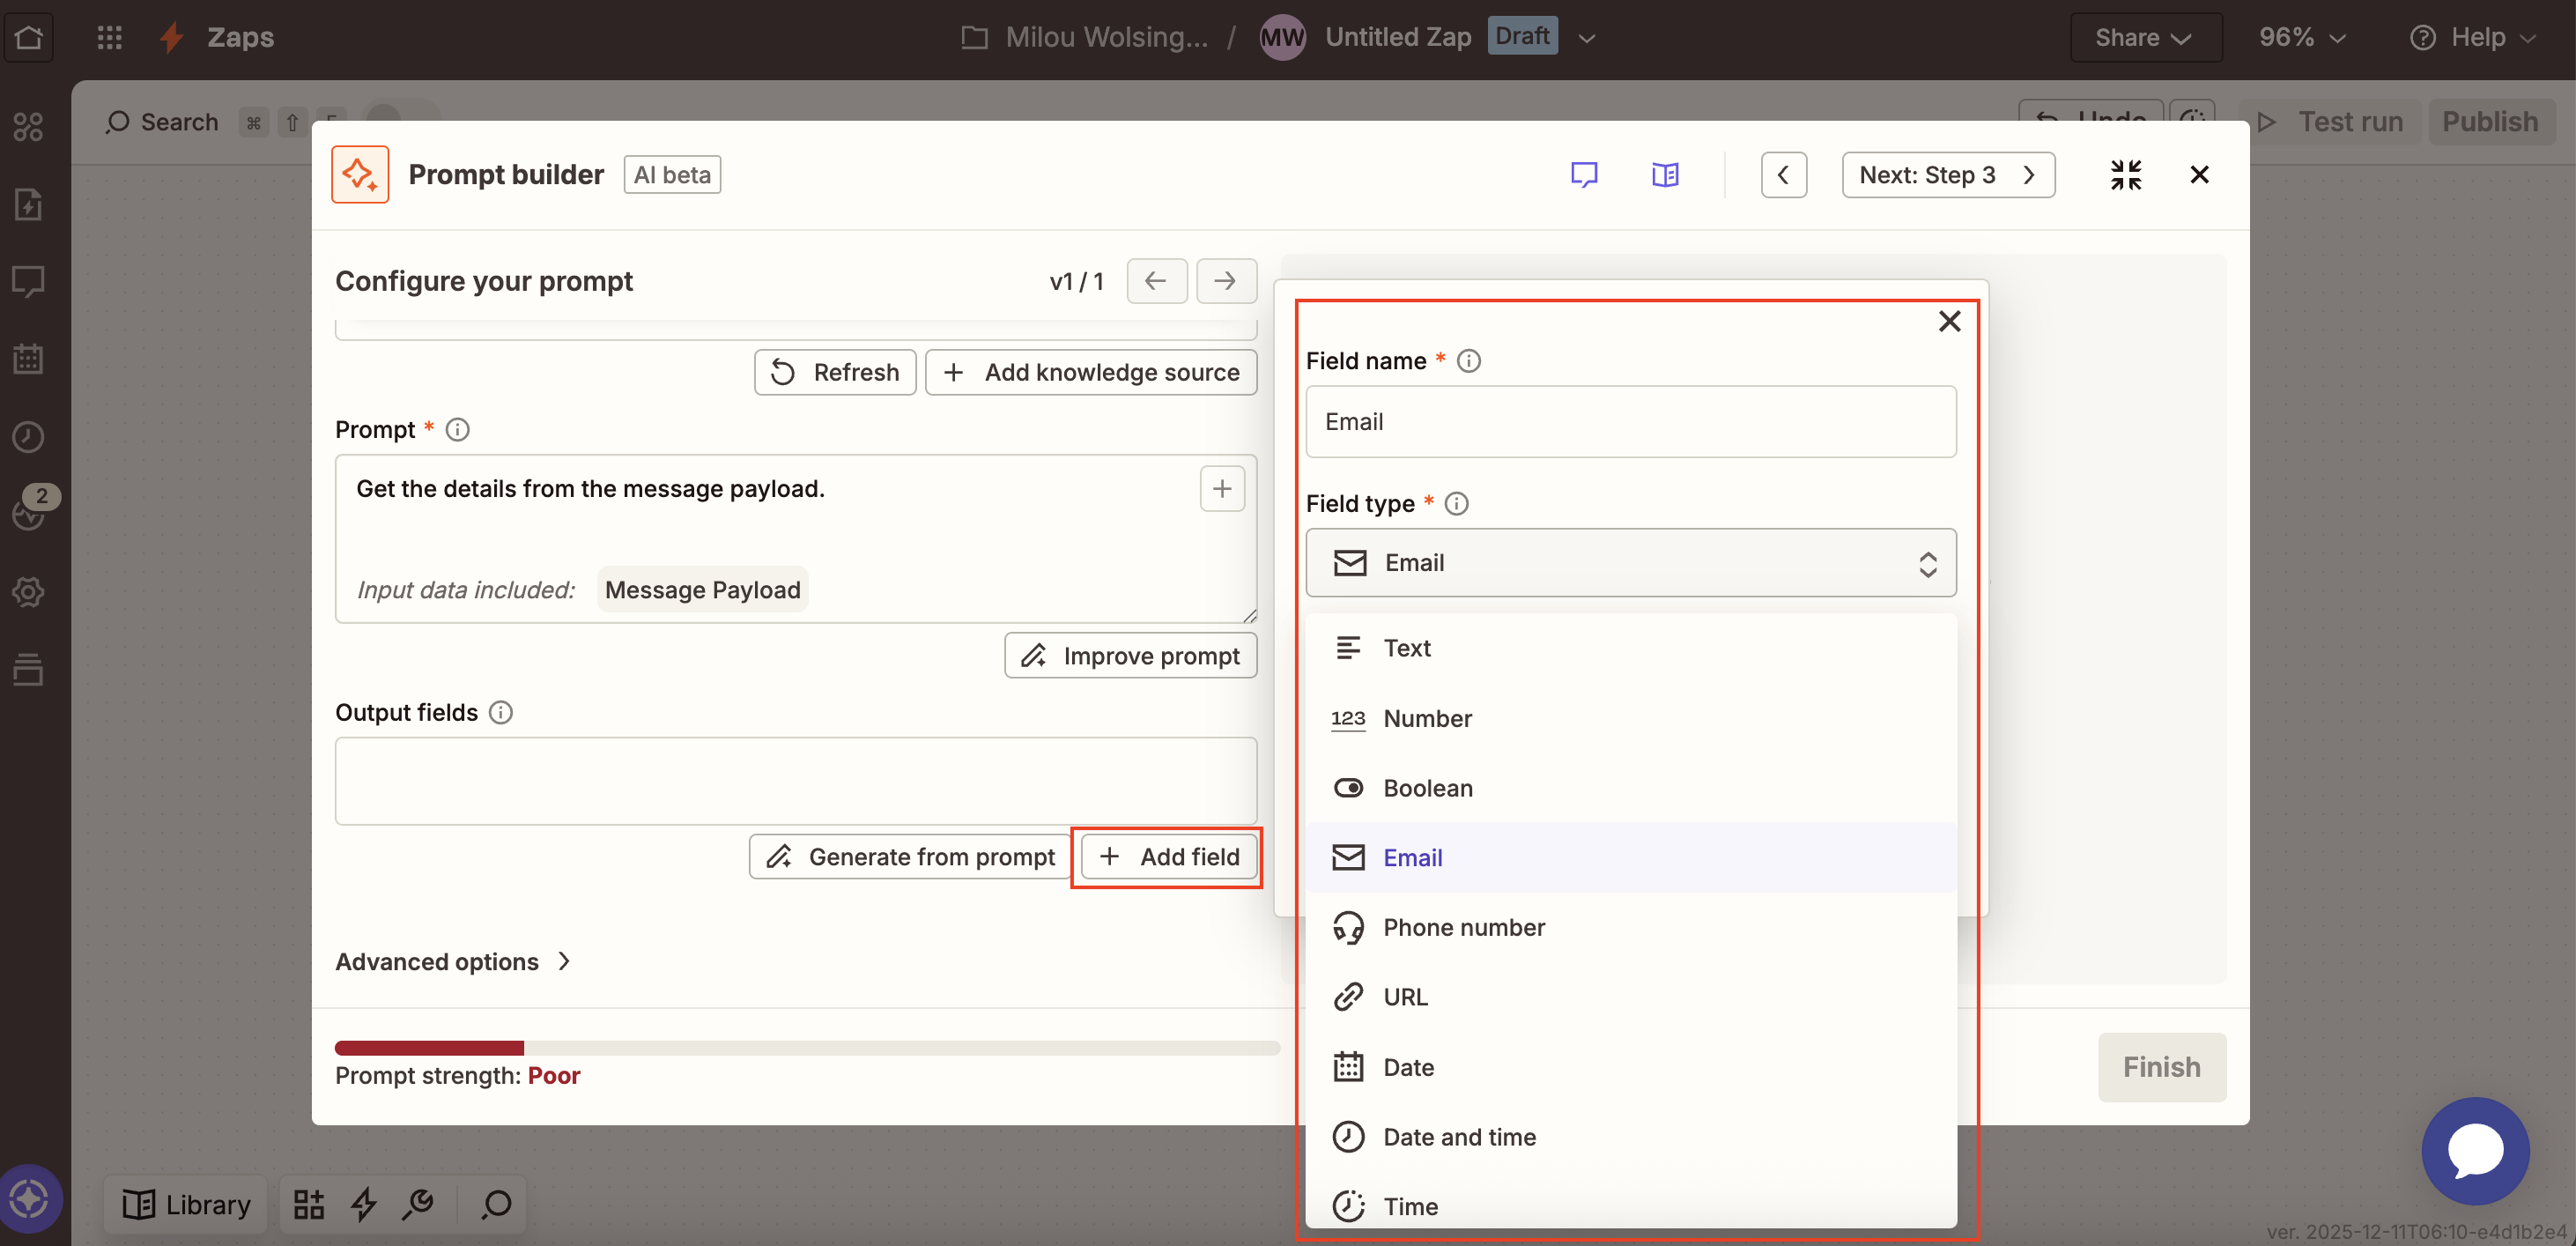The image size is (2576, 1246).
Task: Collapse the Prompt builder dialog window
Action: (x=2126, y=174)
